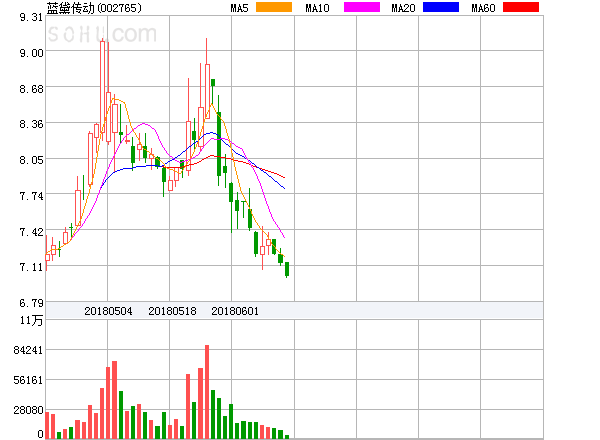This screenshot has width=600, height=440.
Task: Click the 6.79 price axis label
Action: pos(31,303)
